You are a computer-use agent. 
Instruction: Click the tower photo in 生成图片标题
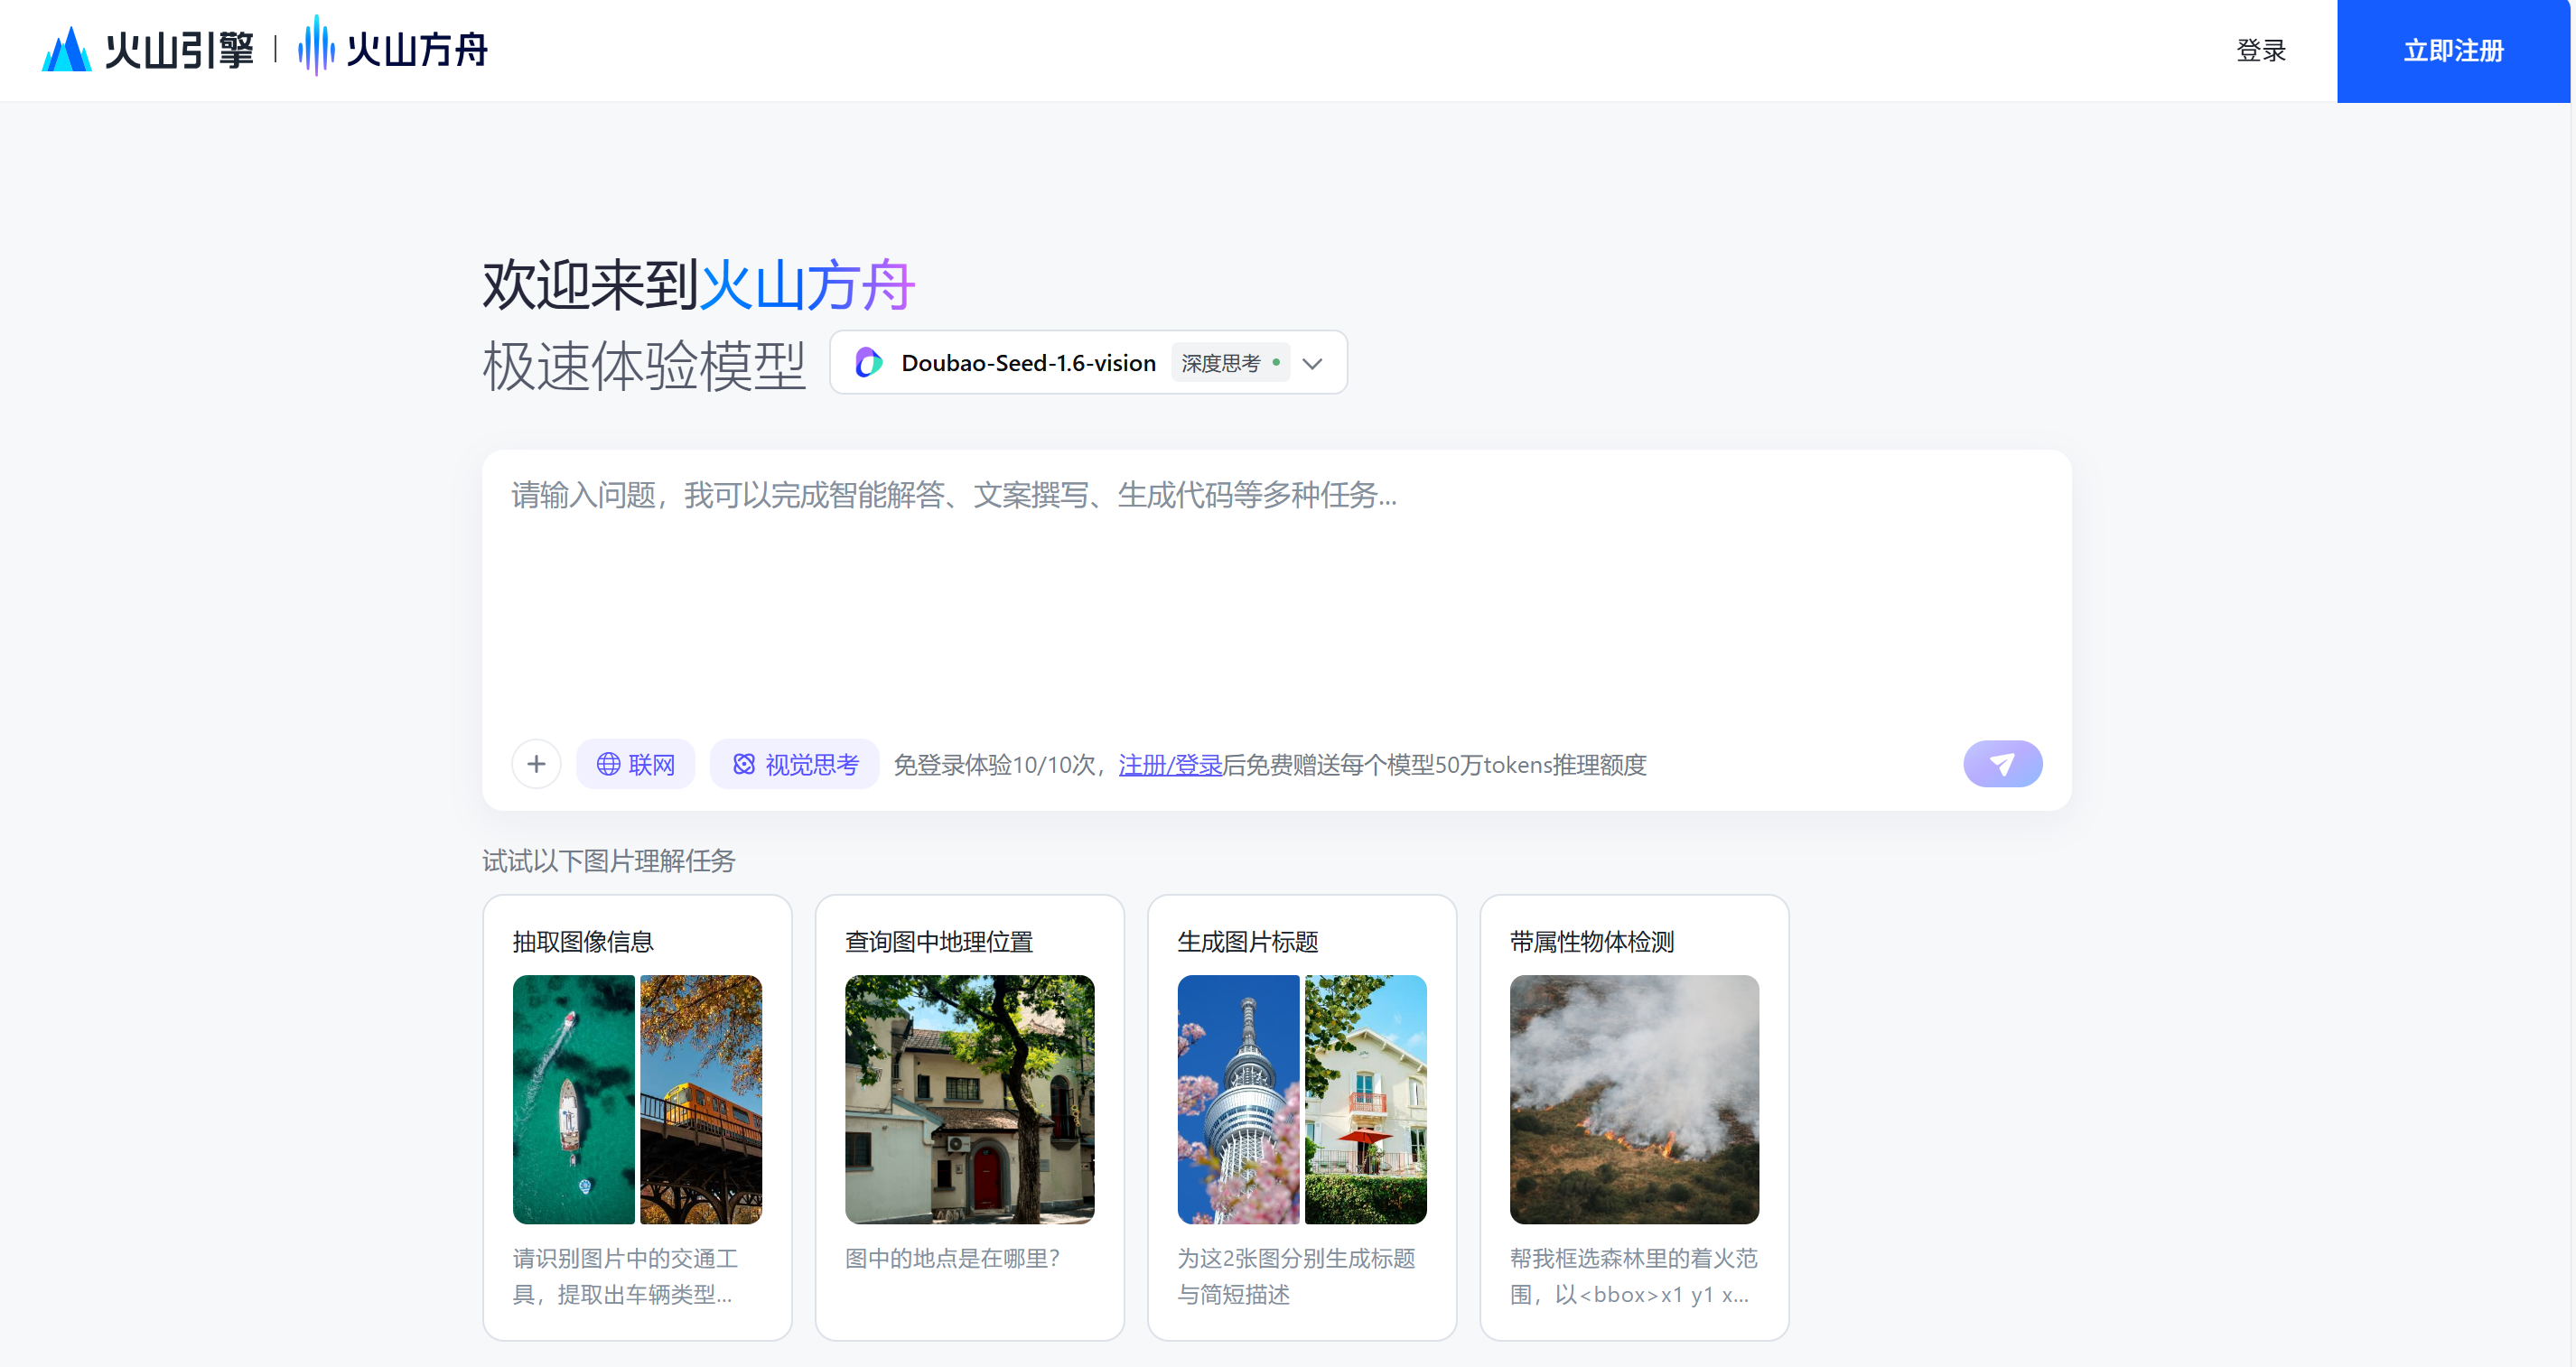click(1238, 1099)
